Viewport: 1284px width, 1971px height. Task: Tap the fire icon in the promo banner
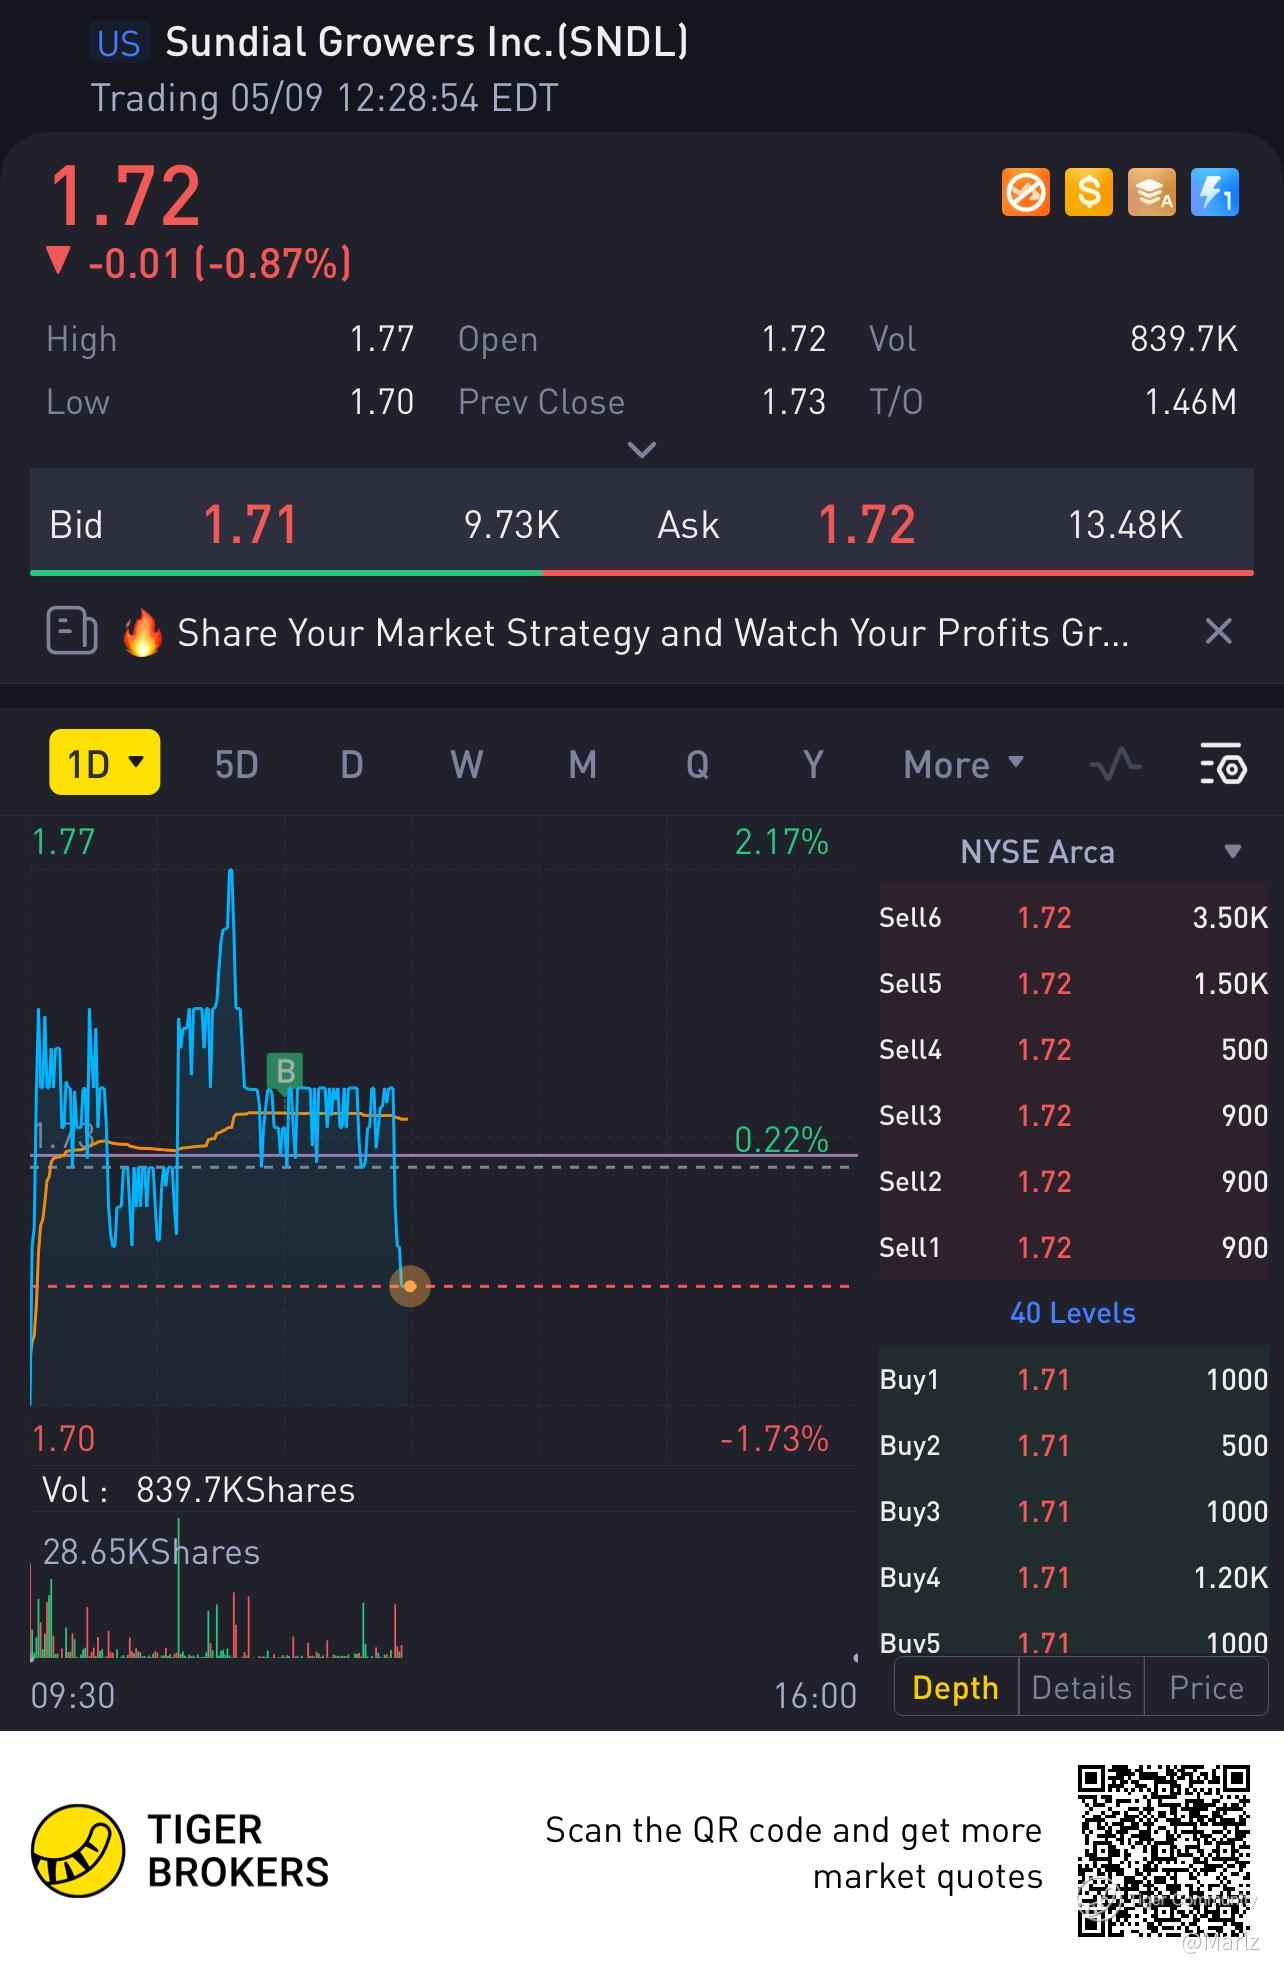coord(142,633)
